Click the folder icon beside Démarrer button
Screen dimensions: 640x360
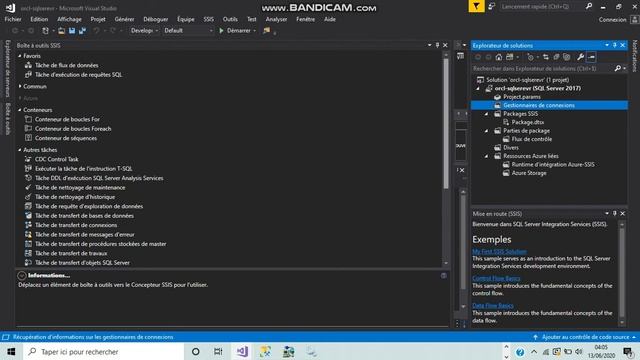[x=267, y=31]
